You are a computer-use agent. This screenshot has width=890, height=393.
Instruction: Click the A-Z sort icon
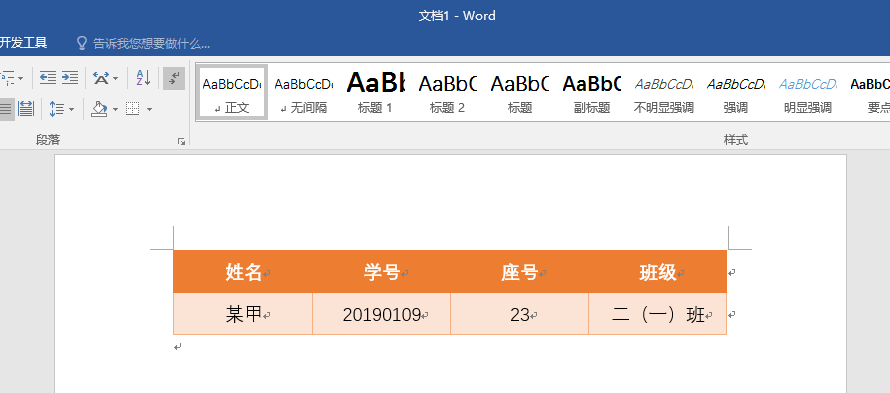[x=143, y=78]
